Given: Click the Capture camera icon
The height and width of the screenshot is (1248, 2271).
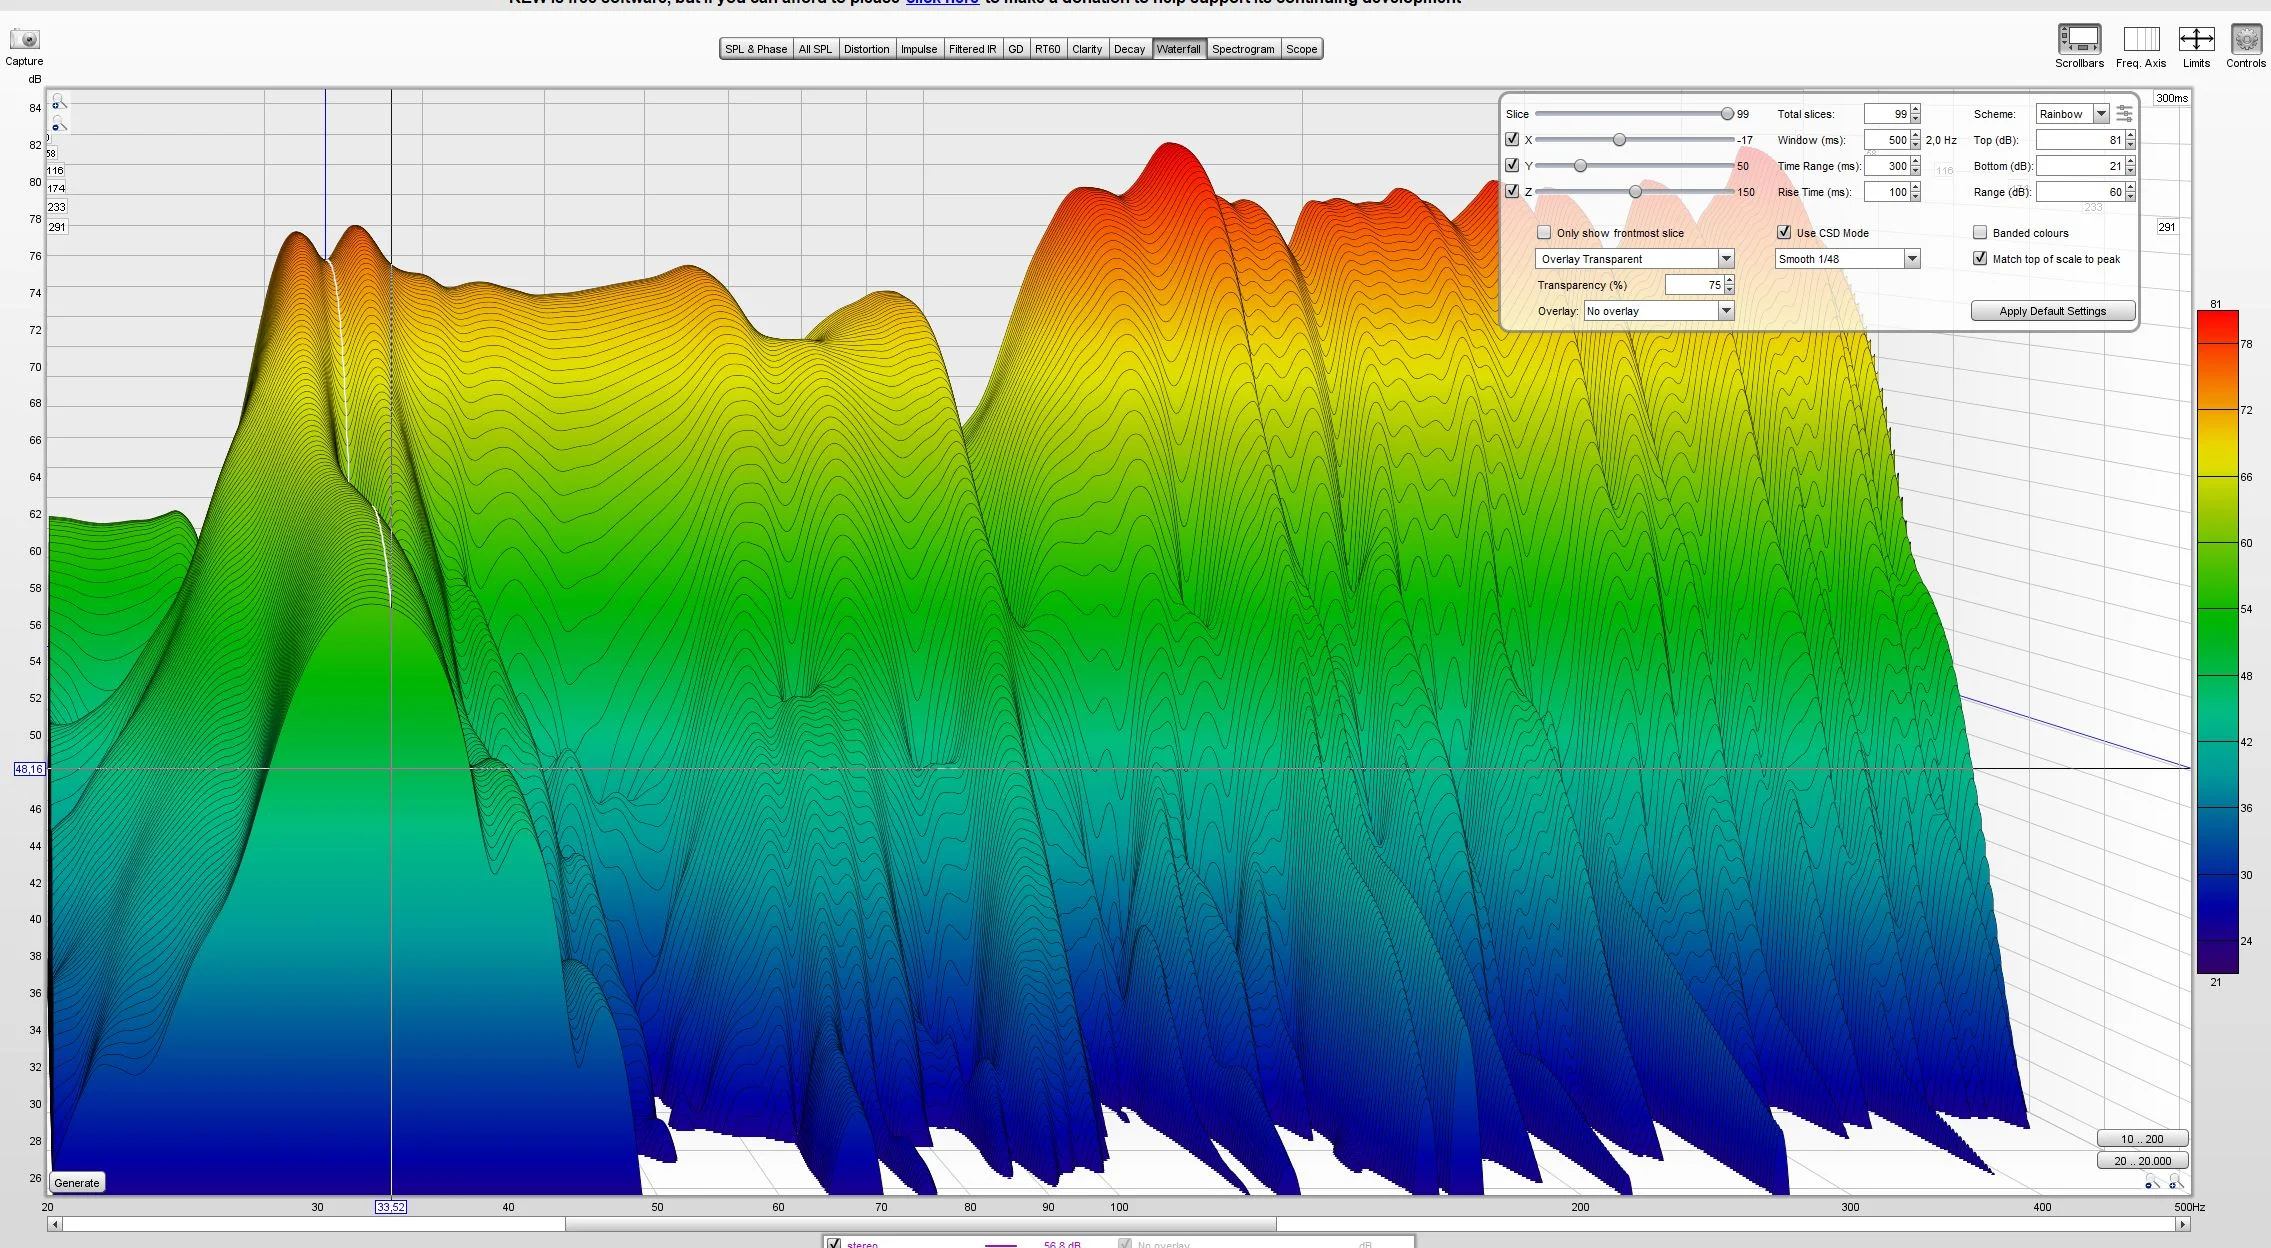Looking at the screenshot, I should [x=25, y=39].
